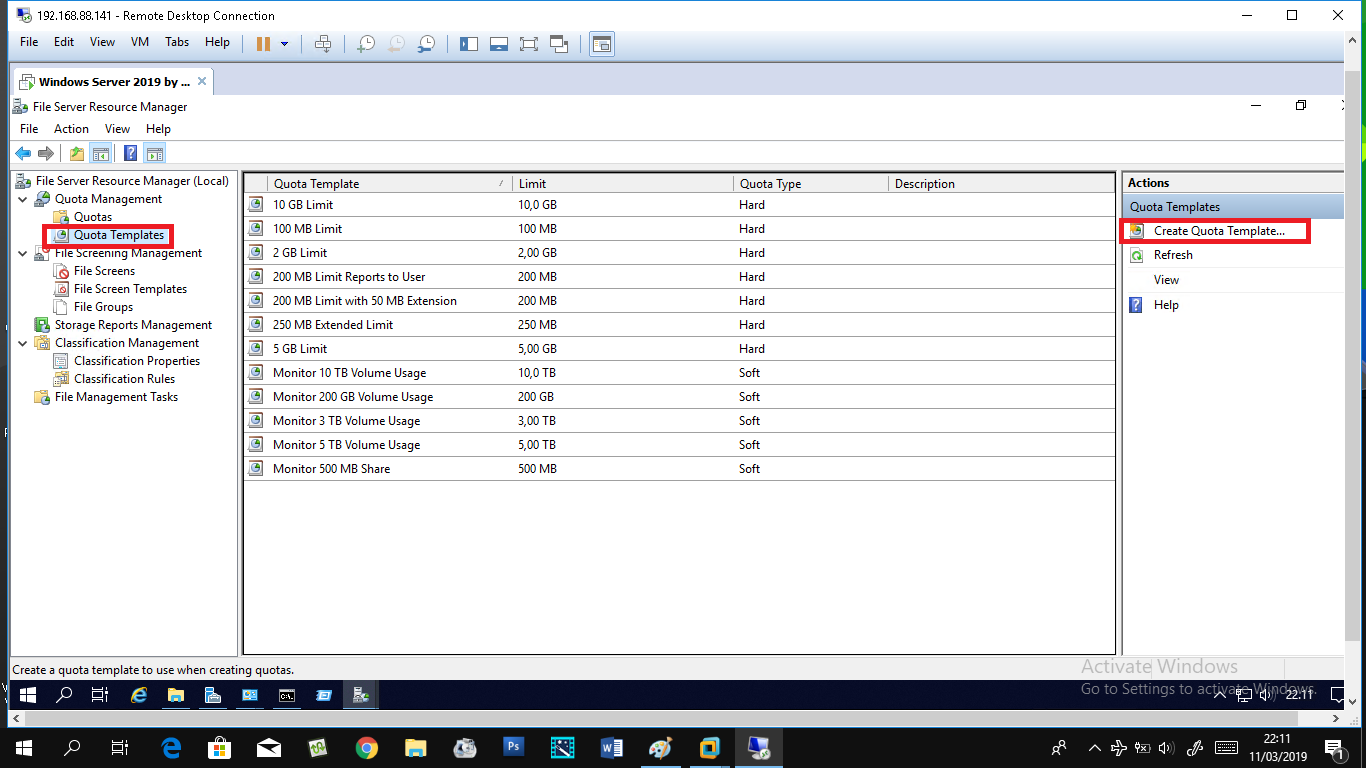
Task: Click the Back arrow in FSRM toolbar
Action: 22,153
